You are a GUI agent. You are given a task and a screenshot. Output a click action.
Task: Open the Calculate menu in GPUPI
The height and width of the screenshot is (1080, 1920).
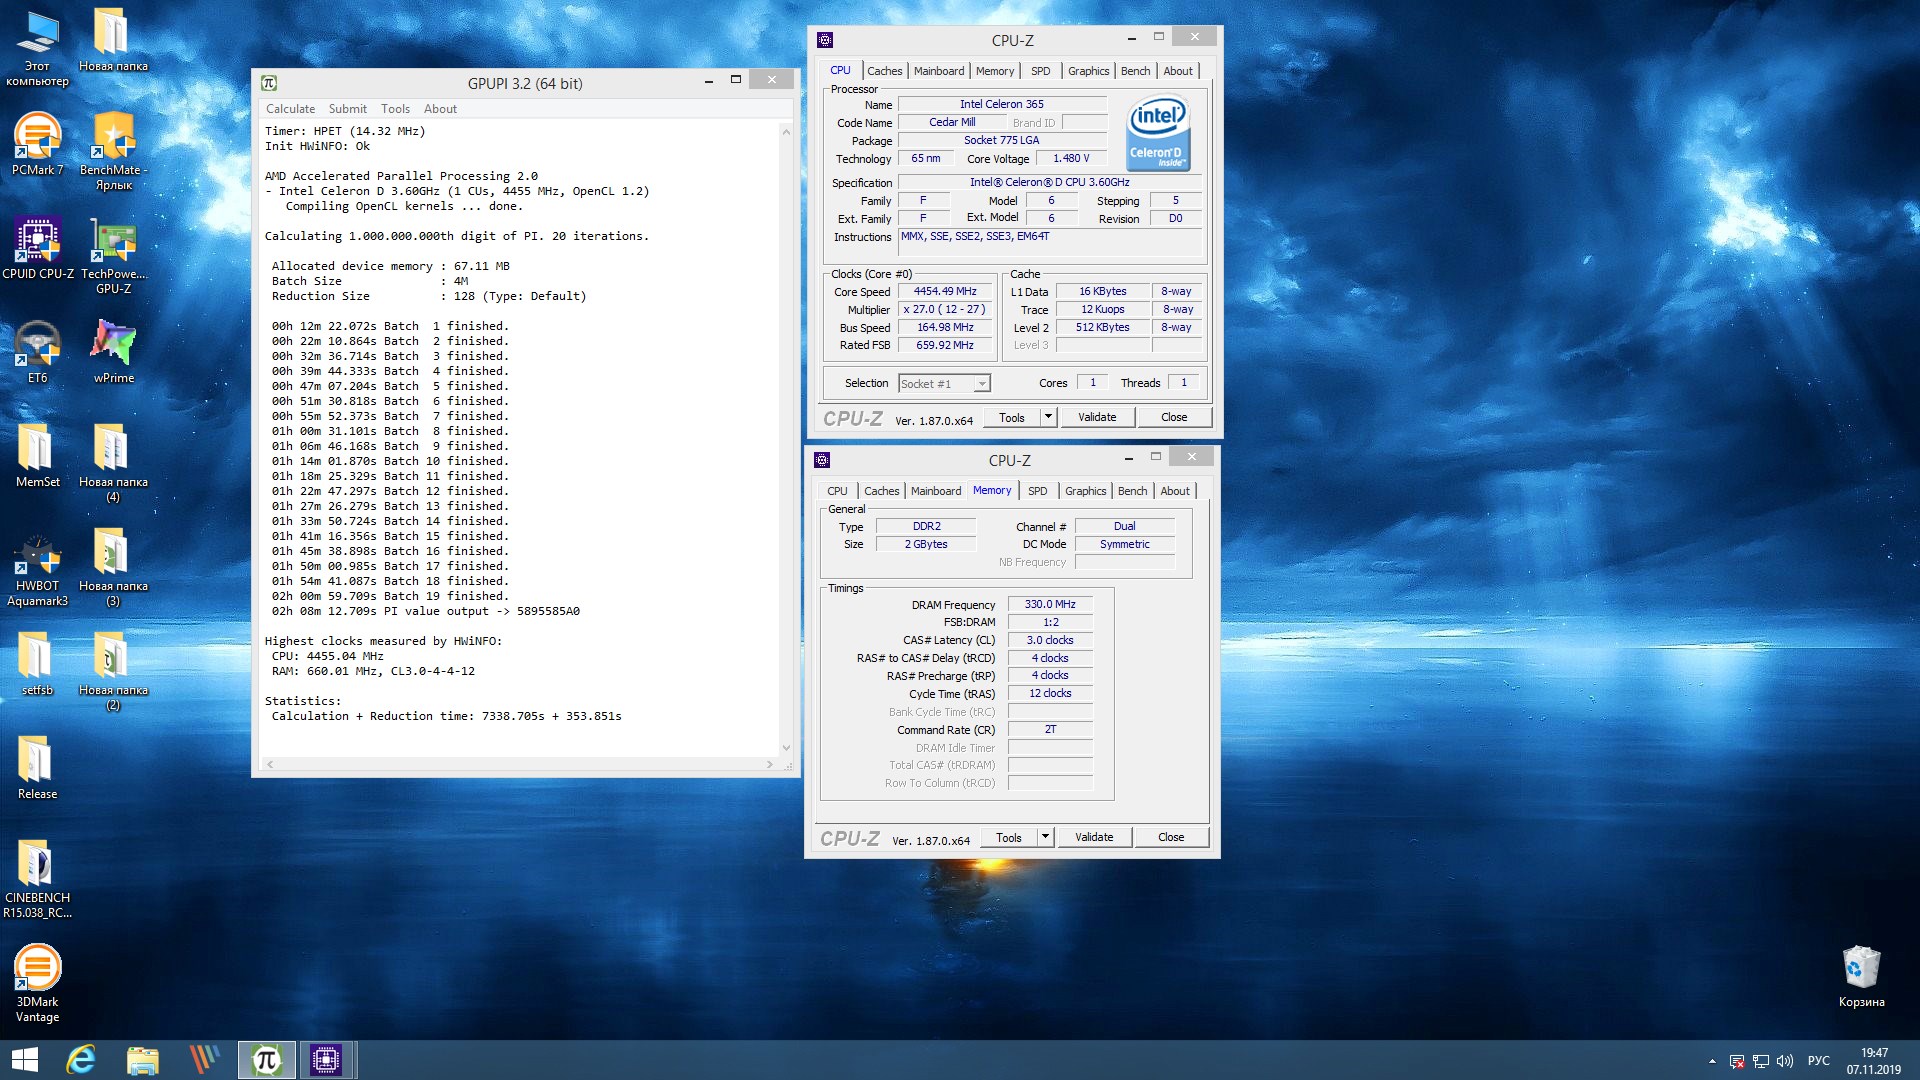[x=290, y=109]
